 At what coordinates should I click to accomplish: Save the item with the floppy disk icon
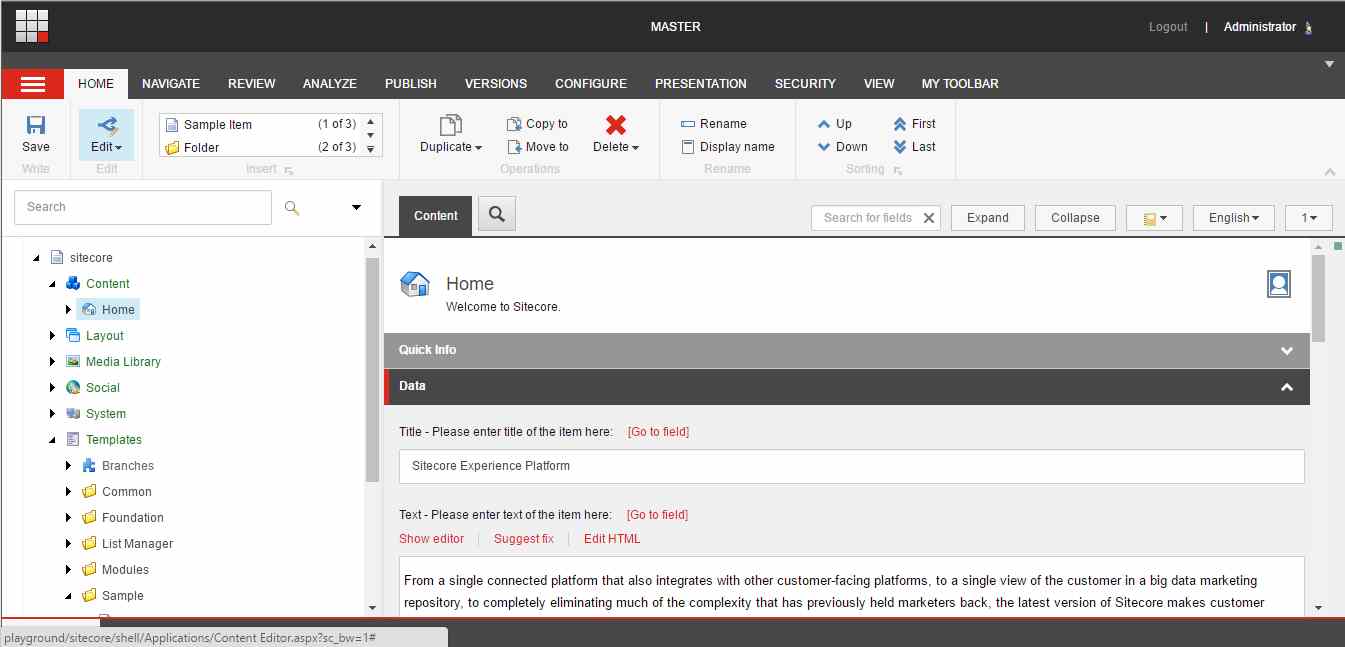[x=36, y=134]
